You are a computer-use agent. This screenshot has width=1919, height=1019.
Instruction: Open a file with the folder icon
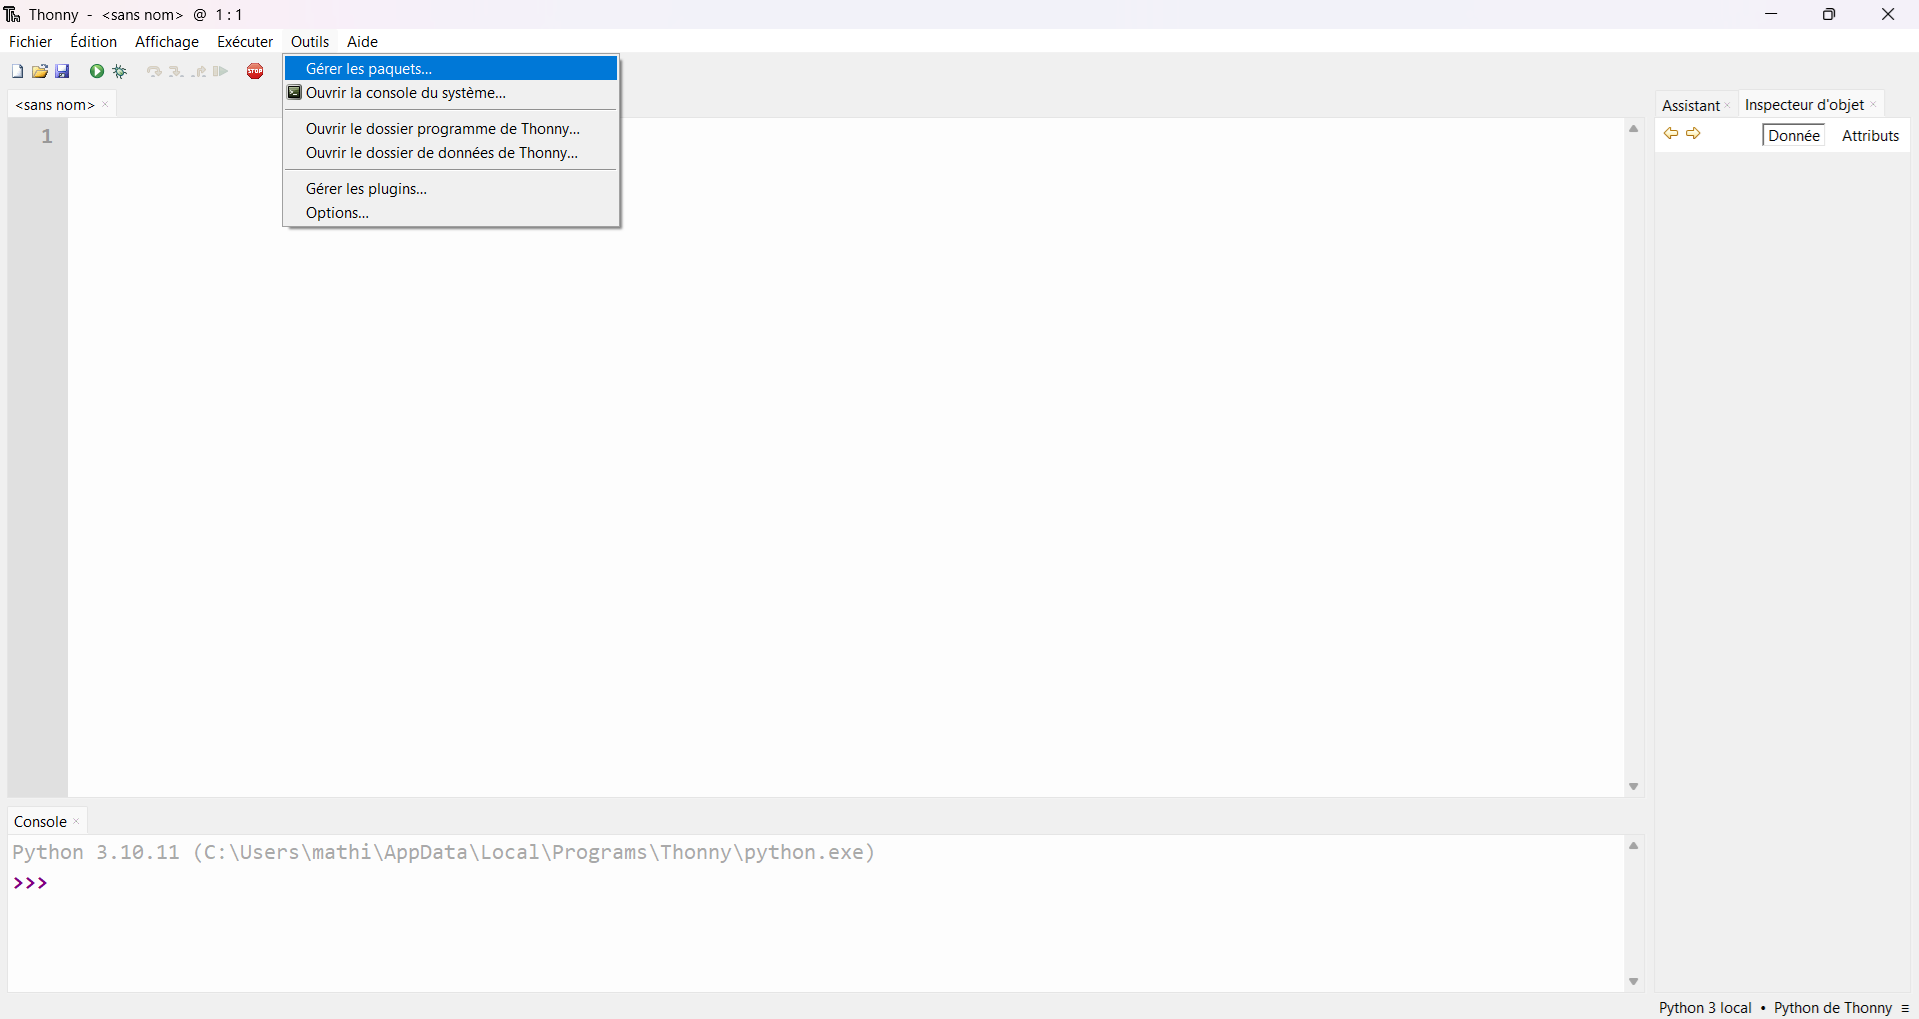click(40, 72)
